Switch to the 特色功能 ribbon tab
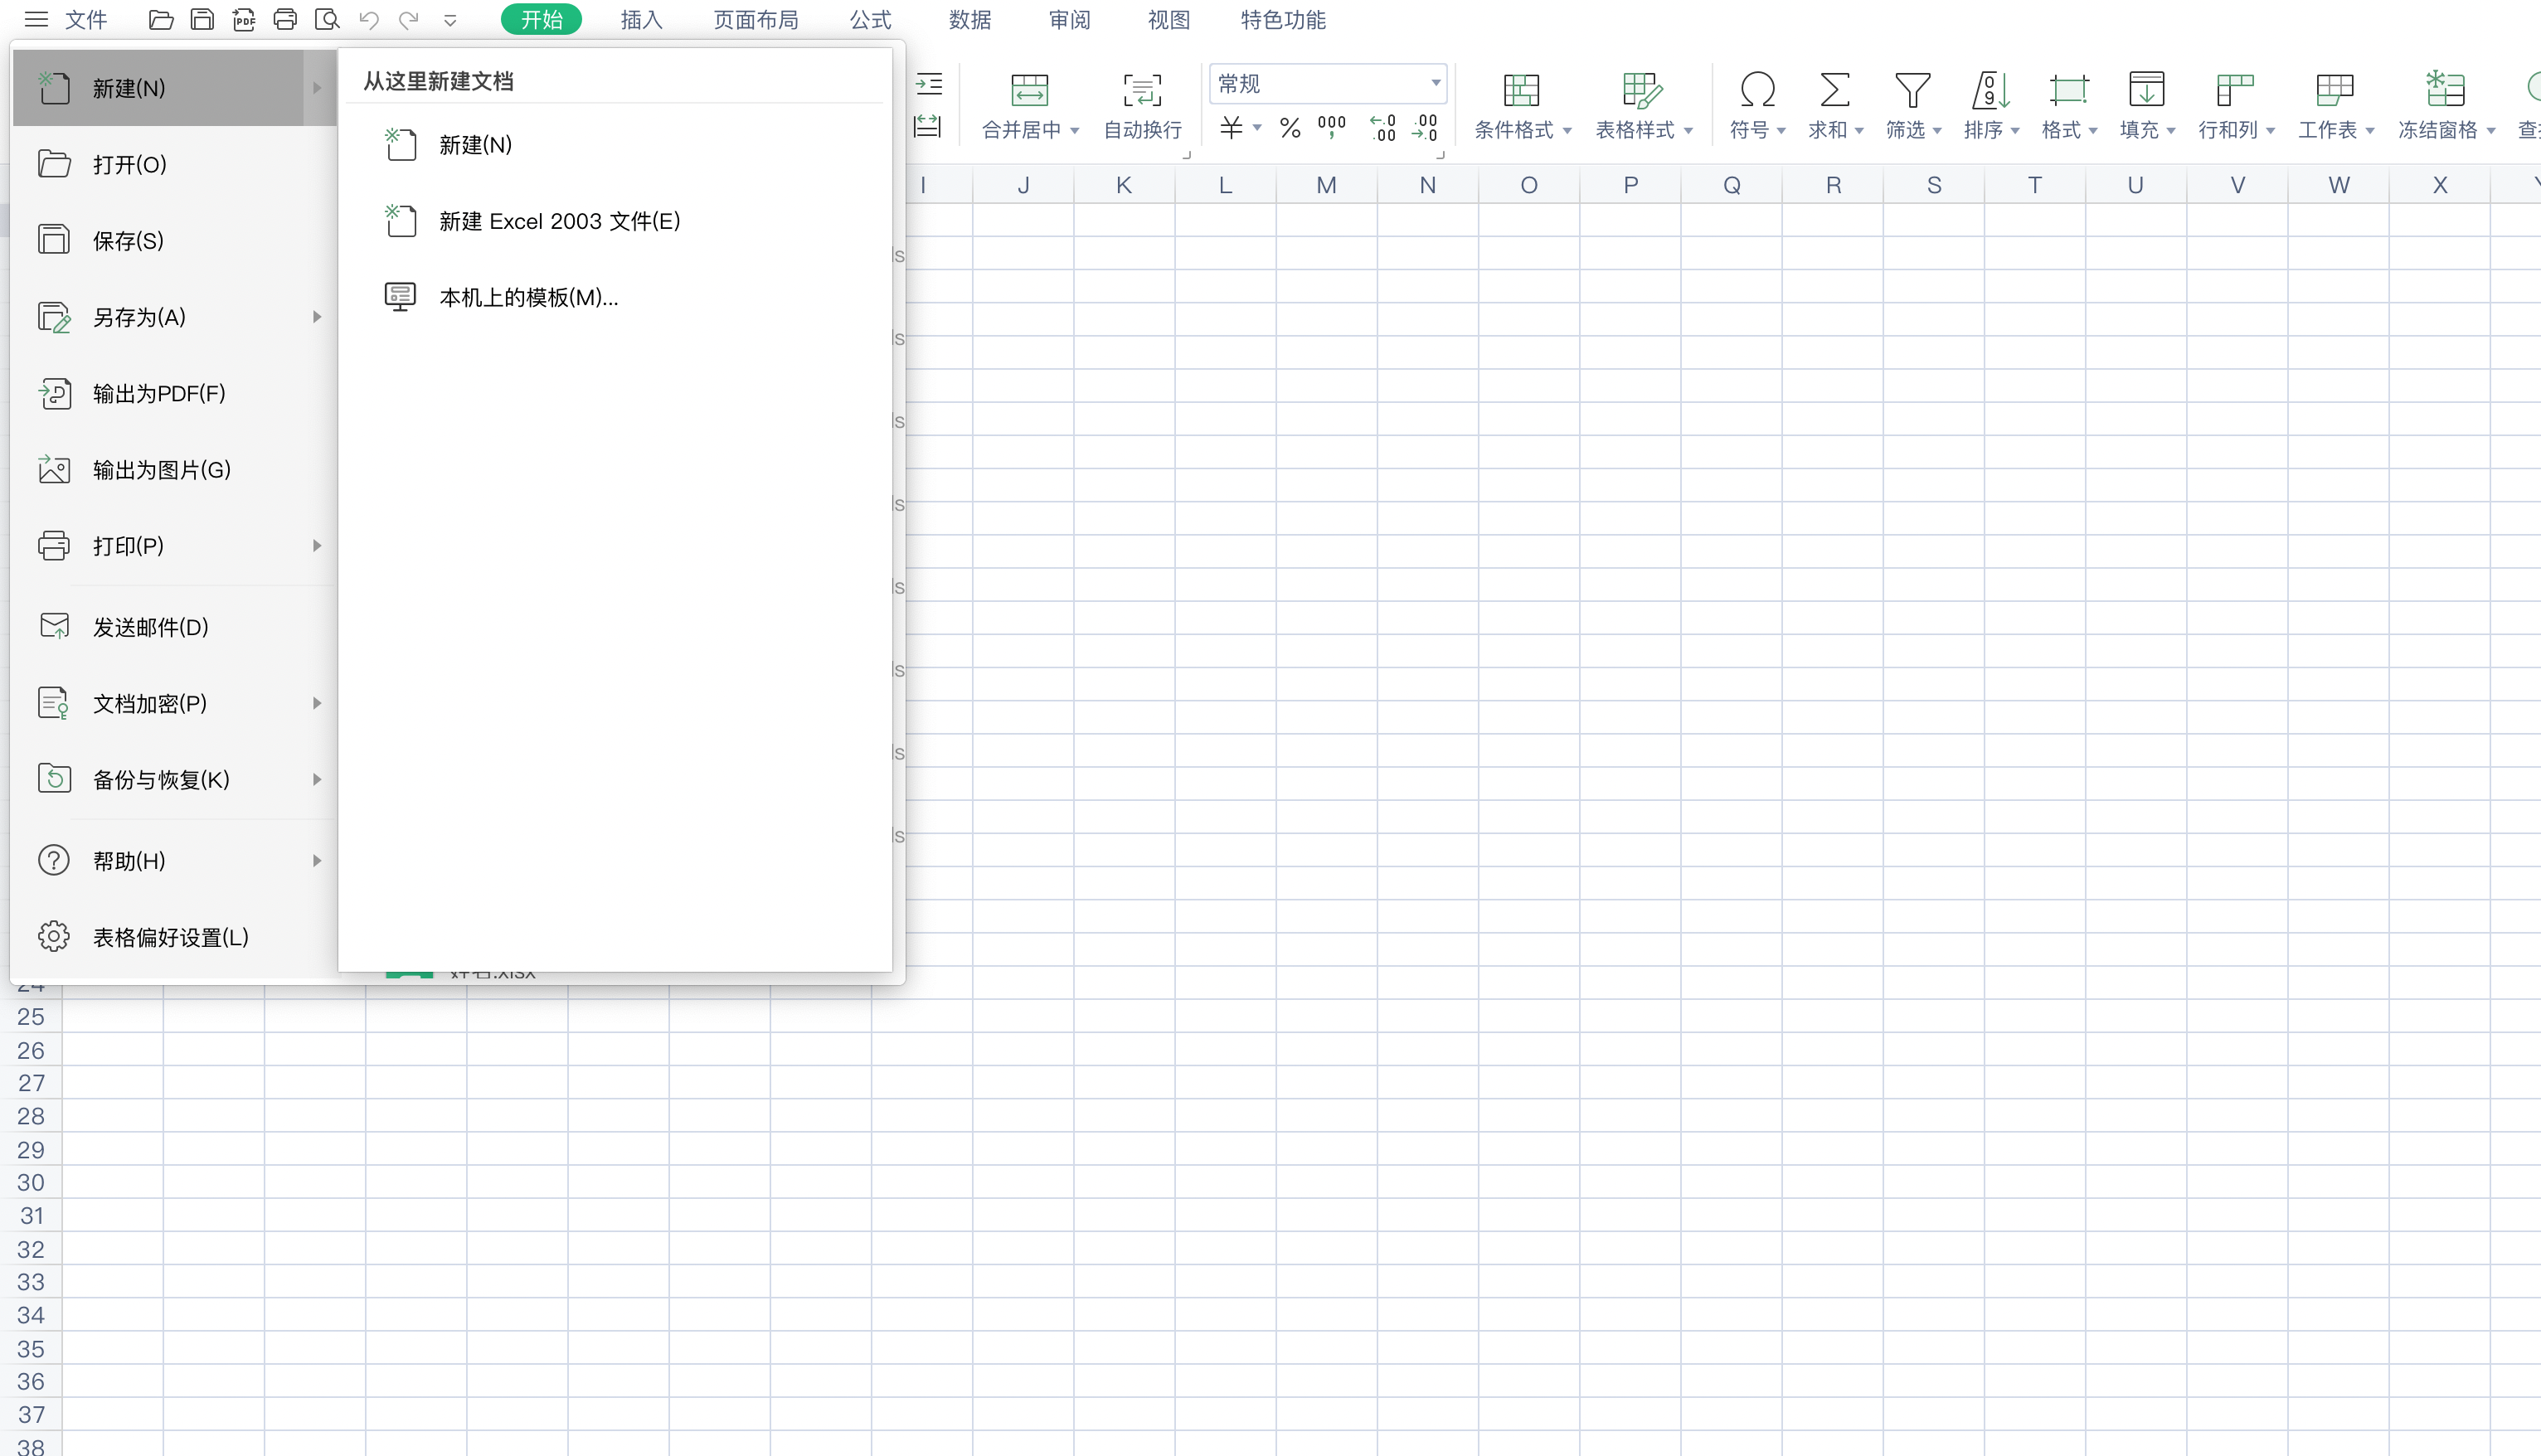This screenshot has width=2541, height=1456. (x=1283, y=19)
